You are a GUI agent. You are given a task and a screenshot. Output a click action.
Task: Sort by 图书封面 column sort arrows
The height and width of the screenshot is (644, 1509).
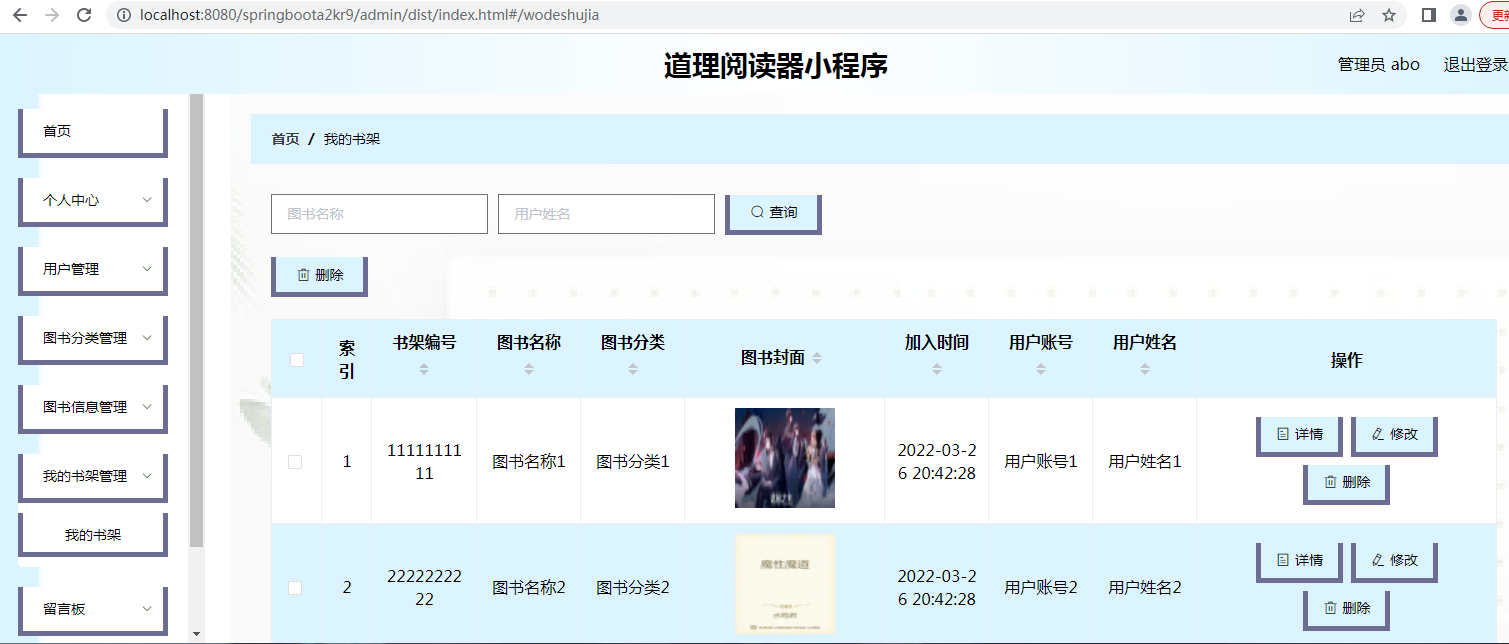pyautogui.click(x=817, y=358)
